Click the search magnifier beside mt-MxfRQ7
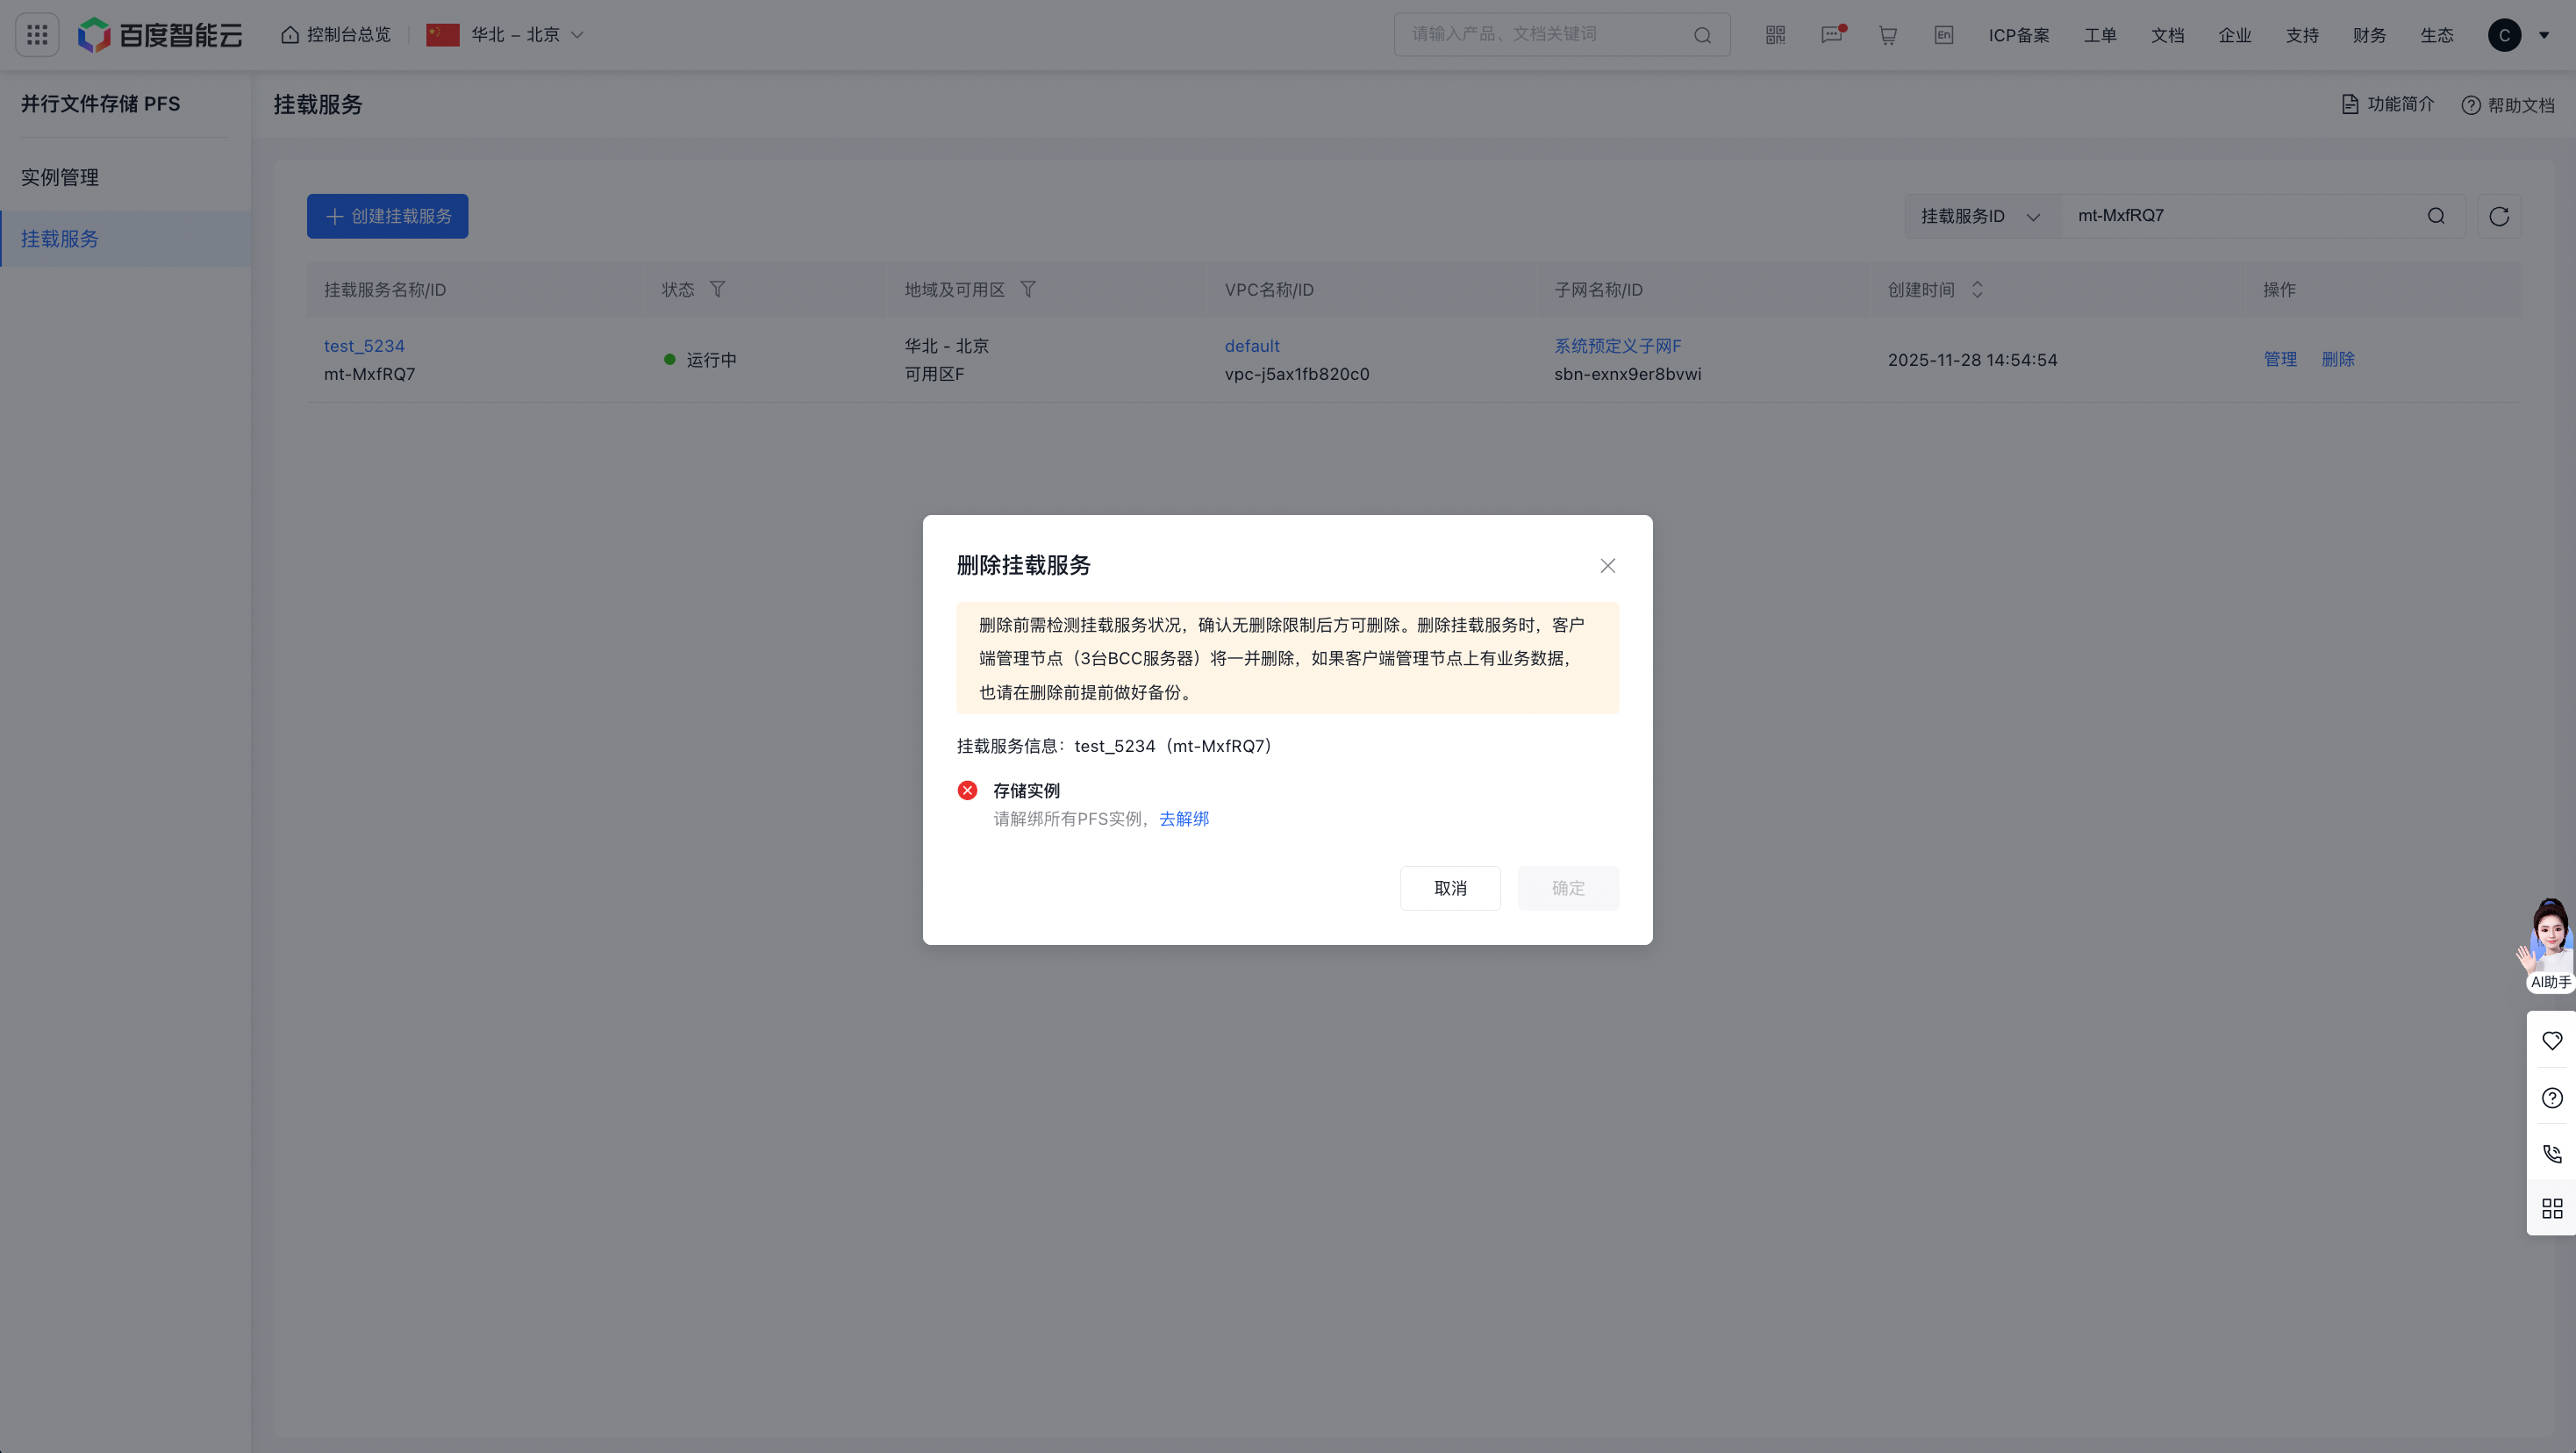The image size is (2576, 1453). coord(2436,216)
